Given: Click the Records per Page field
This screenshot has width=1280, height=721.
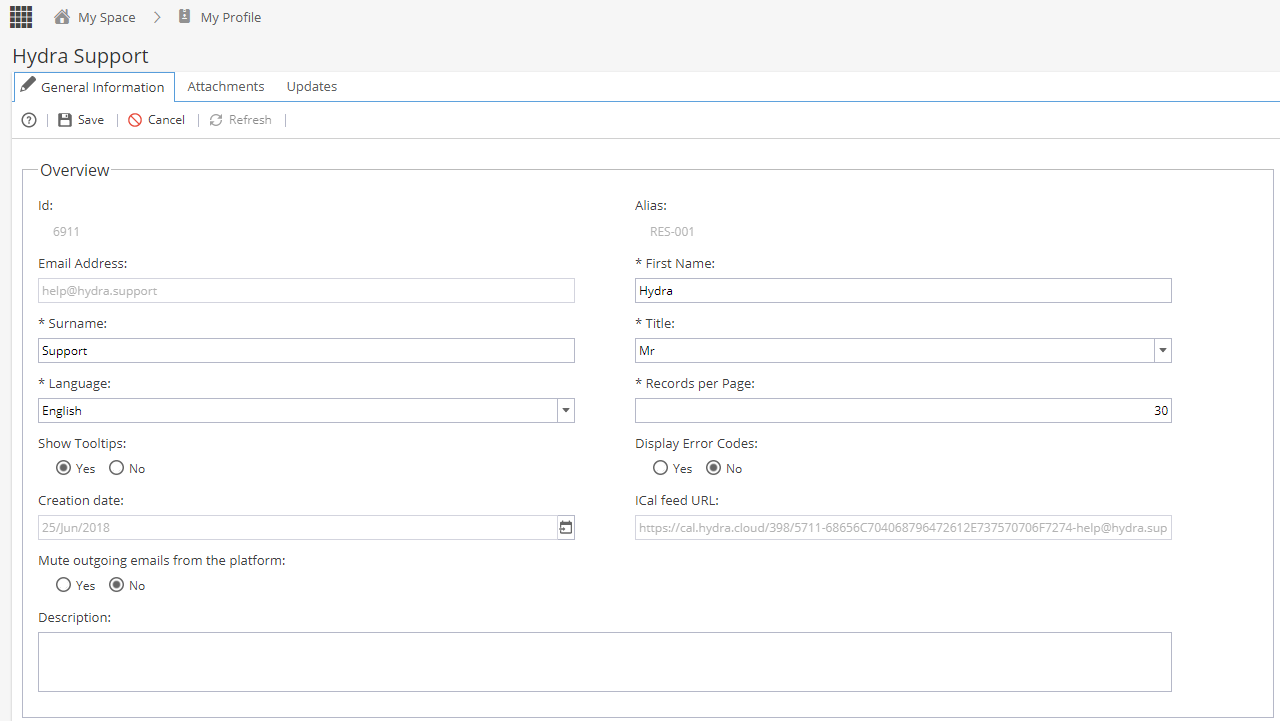Looking at the screenshot, I should 902,411.
